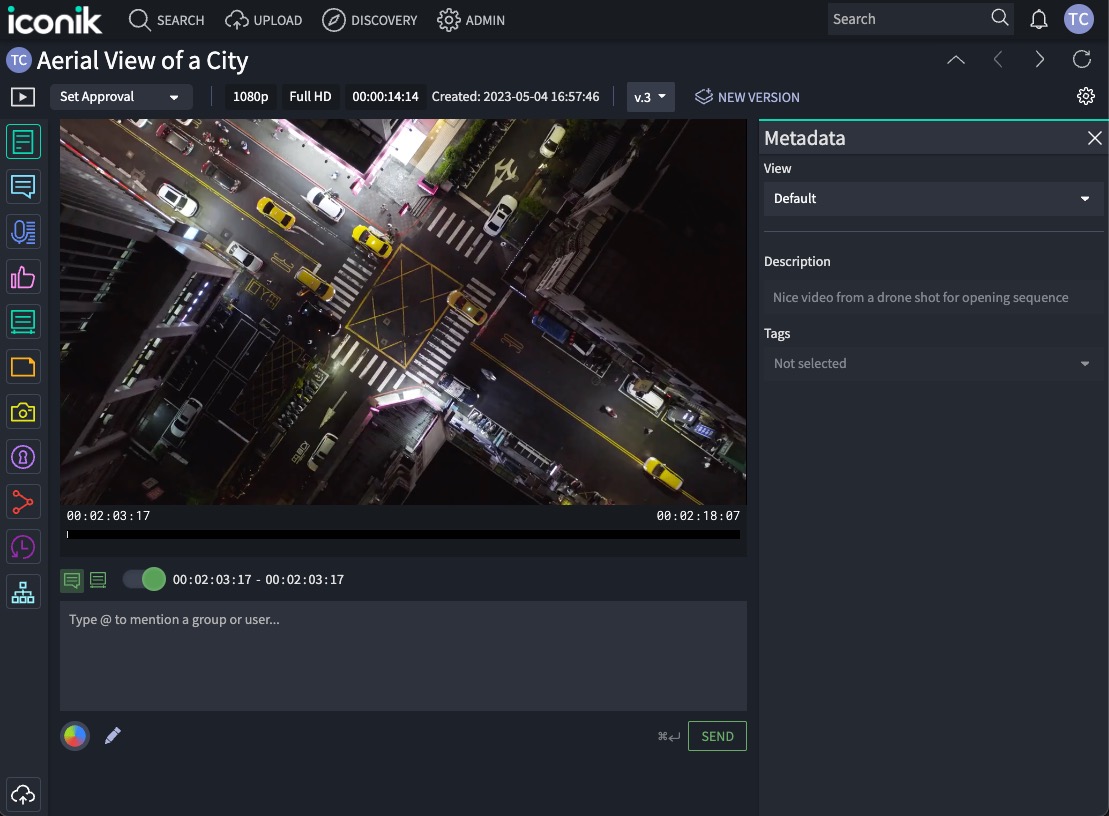The image size is (1109, 816).
Task: Open the comments panel in the sidebar
Action: click(x=23, y=186)
